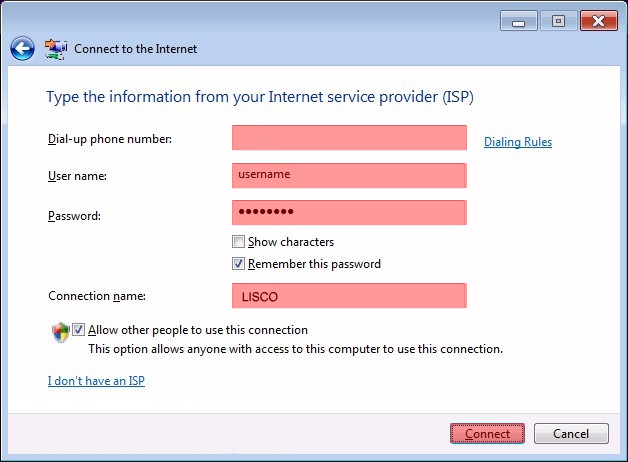This screenshot has width=628, height=462.
Task: Toggle Allow other people to use this connection
Action: click(x=78, y=330)
